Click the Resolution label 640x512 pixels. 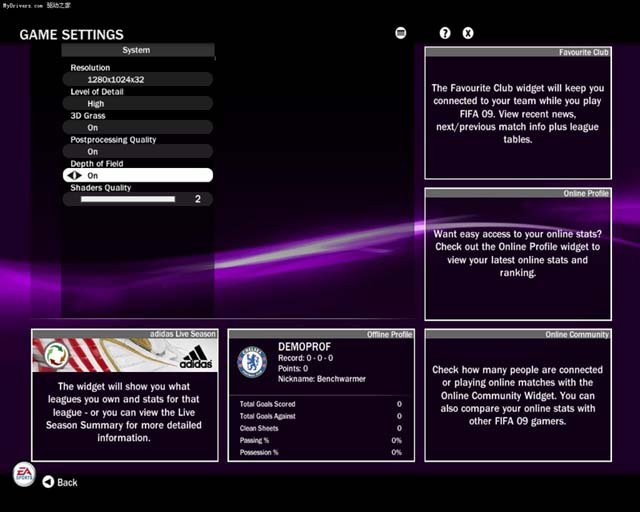[x=90, y=68]
